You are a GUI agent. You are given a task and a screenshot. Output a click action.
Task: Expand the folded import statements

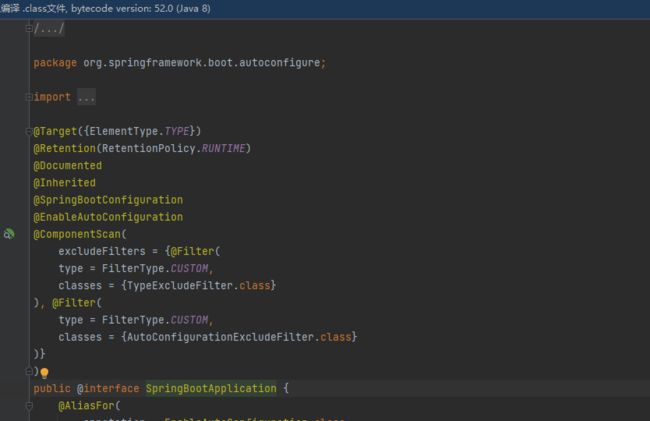(x=29, y=97)
